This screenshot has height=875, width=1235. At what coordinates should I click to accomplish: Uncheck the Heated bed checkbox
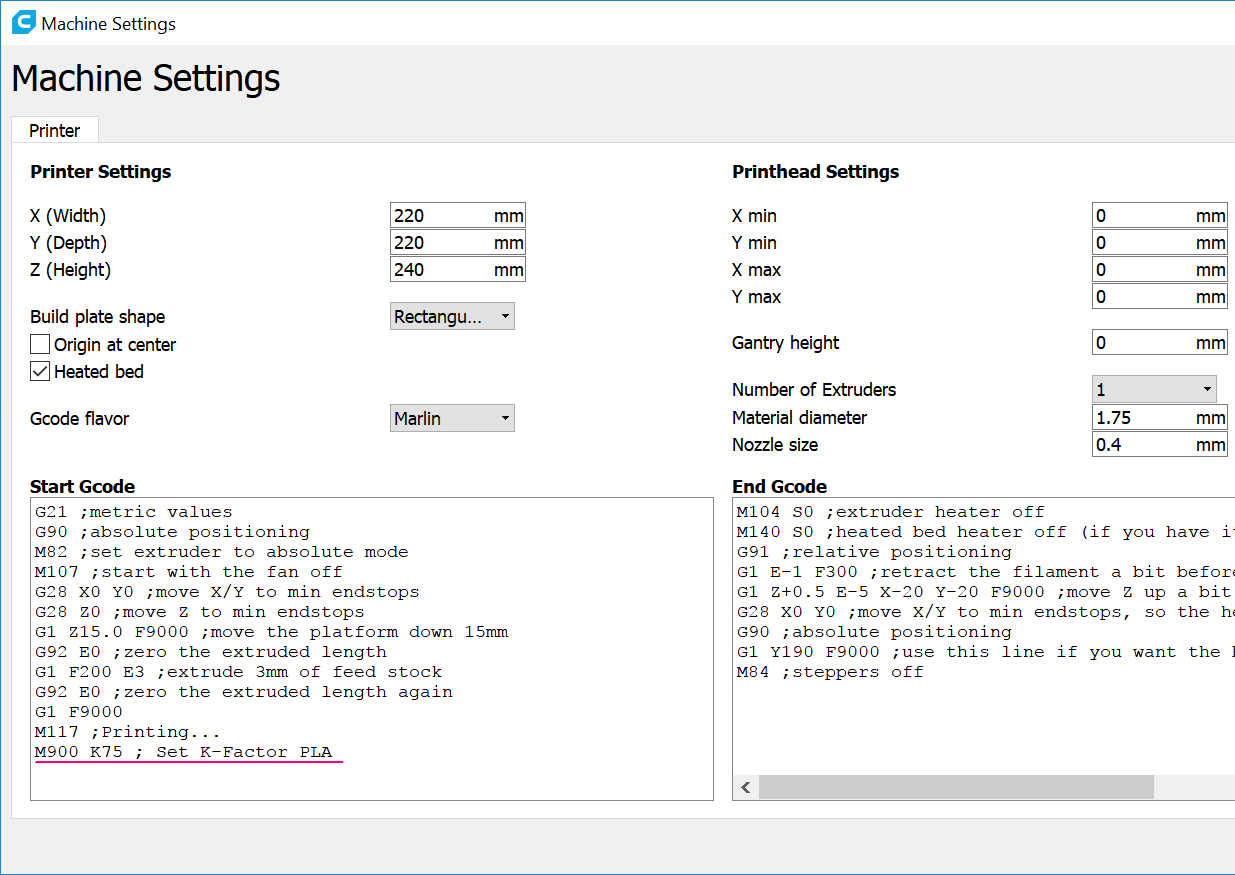[x=40, y=372]
